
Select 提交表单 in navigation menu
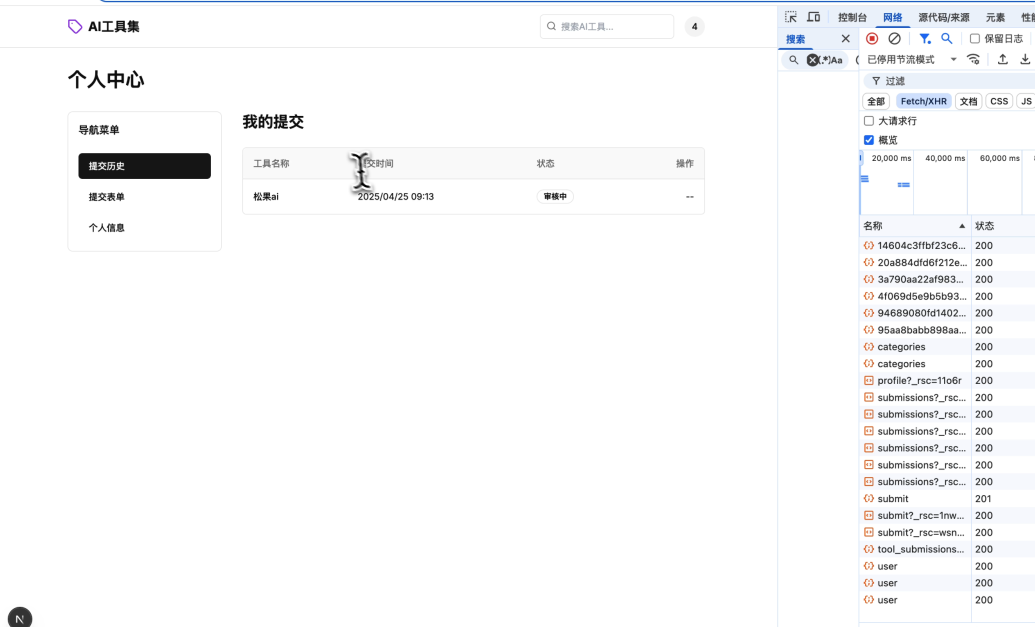coord(107,197)
